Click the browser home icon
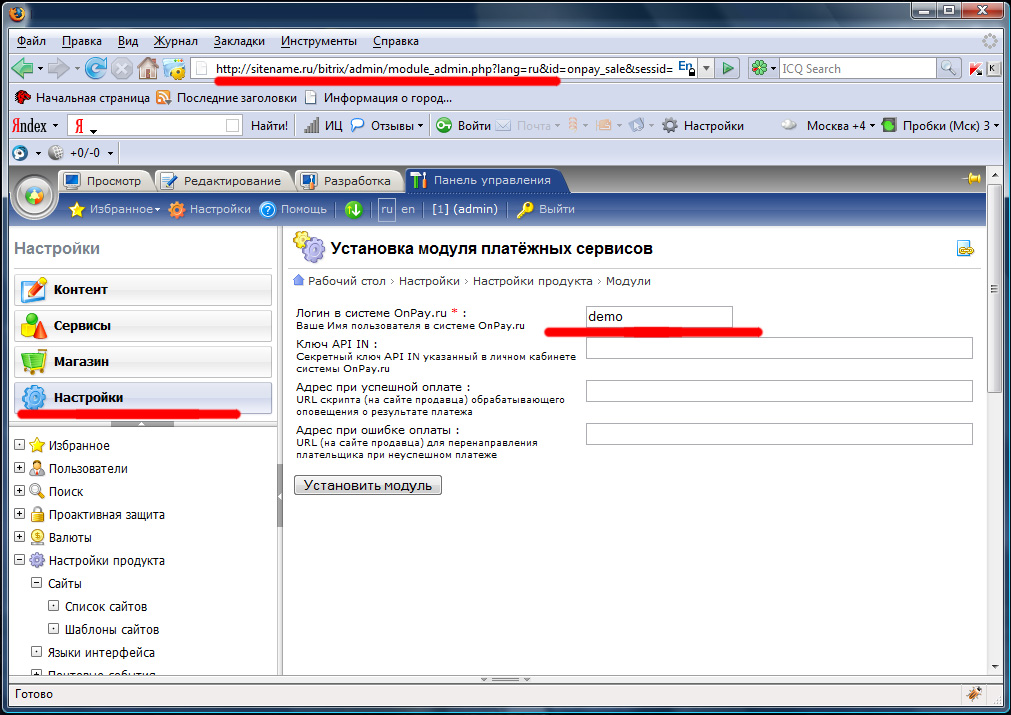The width and height of the screenshot is (1011, 715). click(x=148, y=69)
